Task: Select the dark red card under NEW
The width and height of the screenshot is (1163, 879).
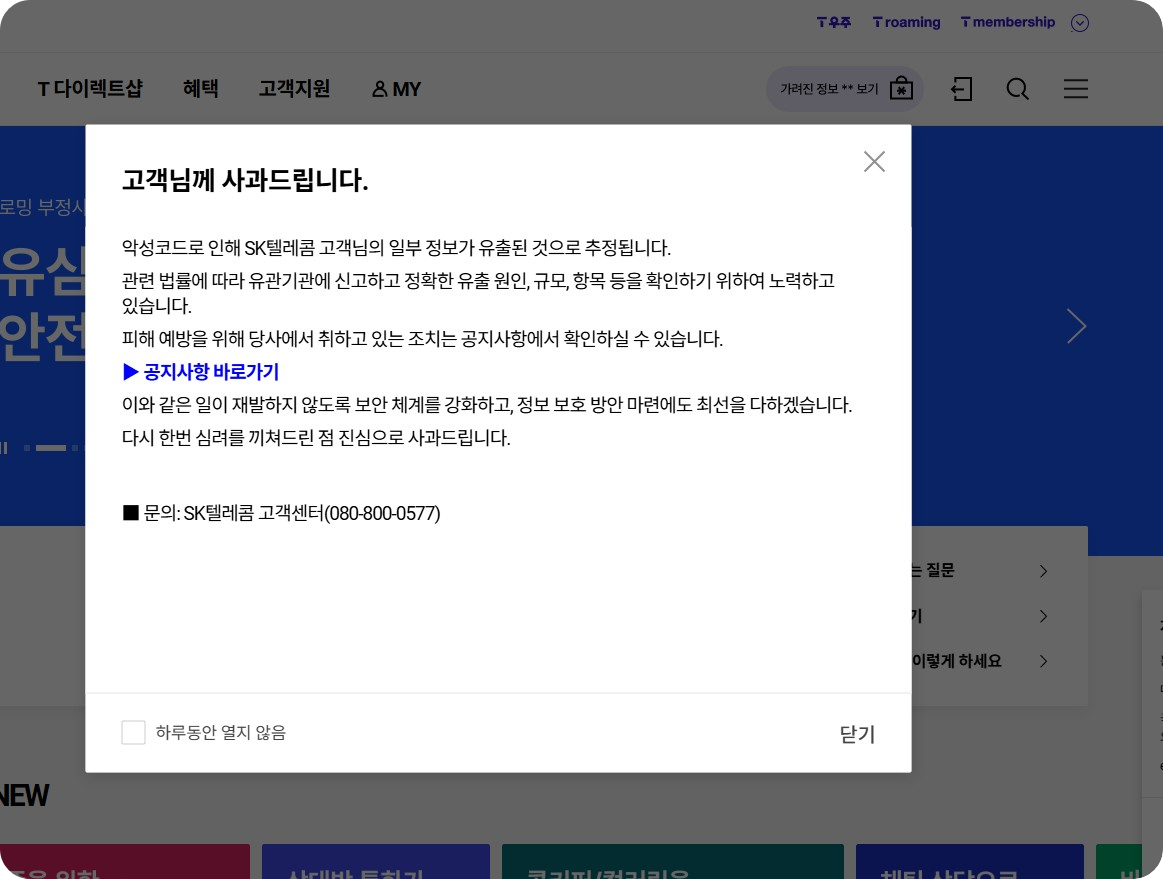Action: (125, 861)
